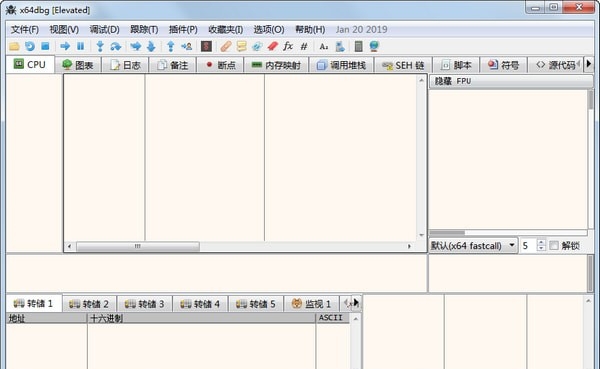Click the patches bandage icon
The width and height of the screenshot is (600, 369).
(x=226, y=47)
